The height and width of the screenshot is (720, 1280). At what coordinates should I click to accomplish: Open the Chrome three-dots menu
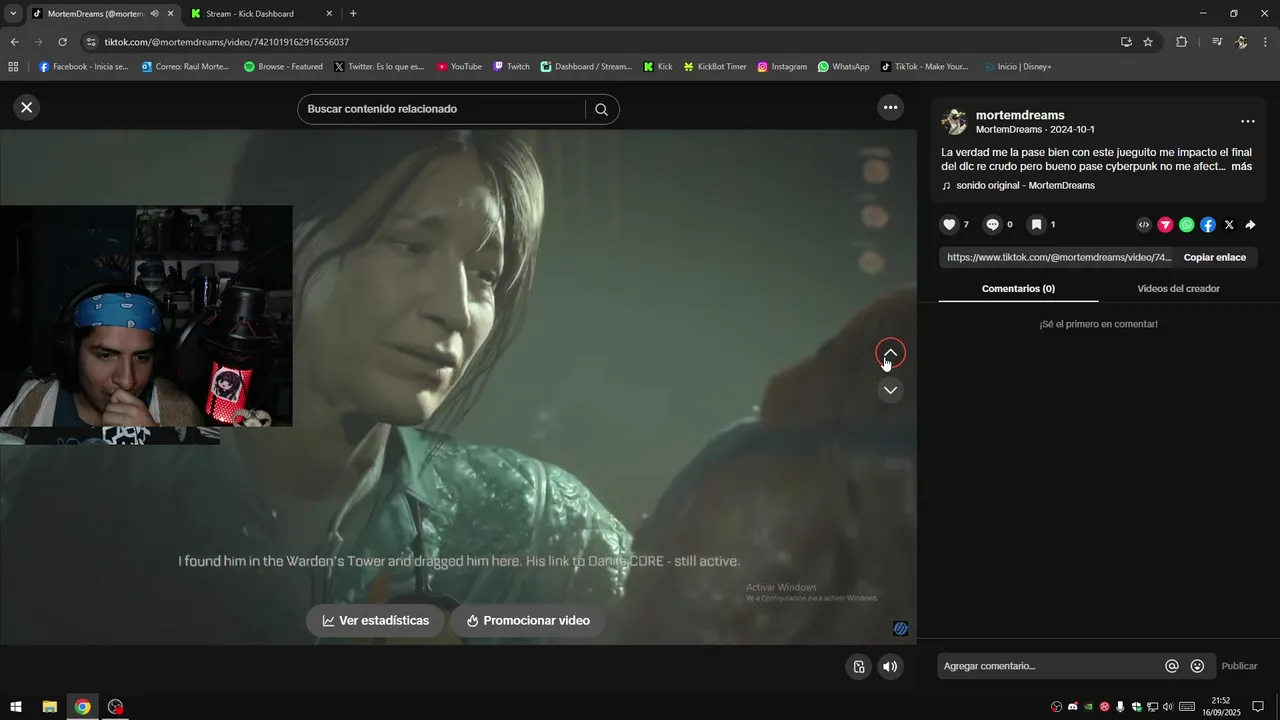pos(1266,42)
